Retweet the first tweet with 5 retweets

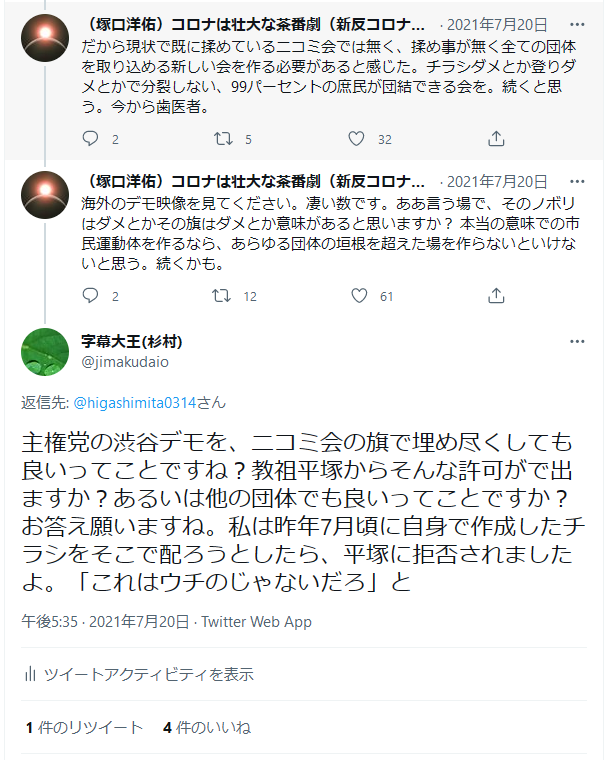click(223, 139)
